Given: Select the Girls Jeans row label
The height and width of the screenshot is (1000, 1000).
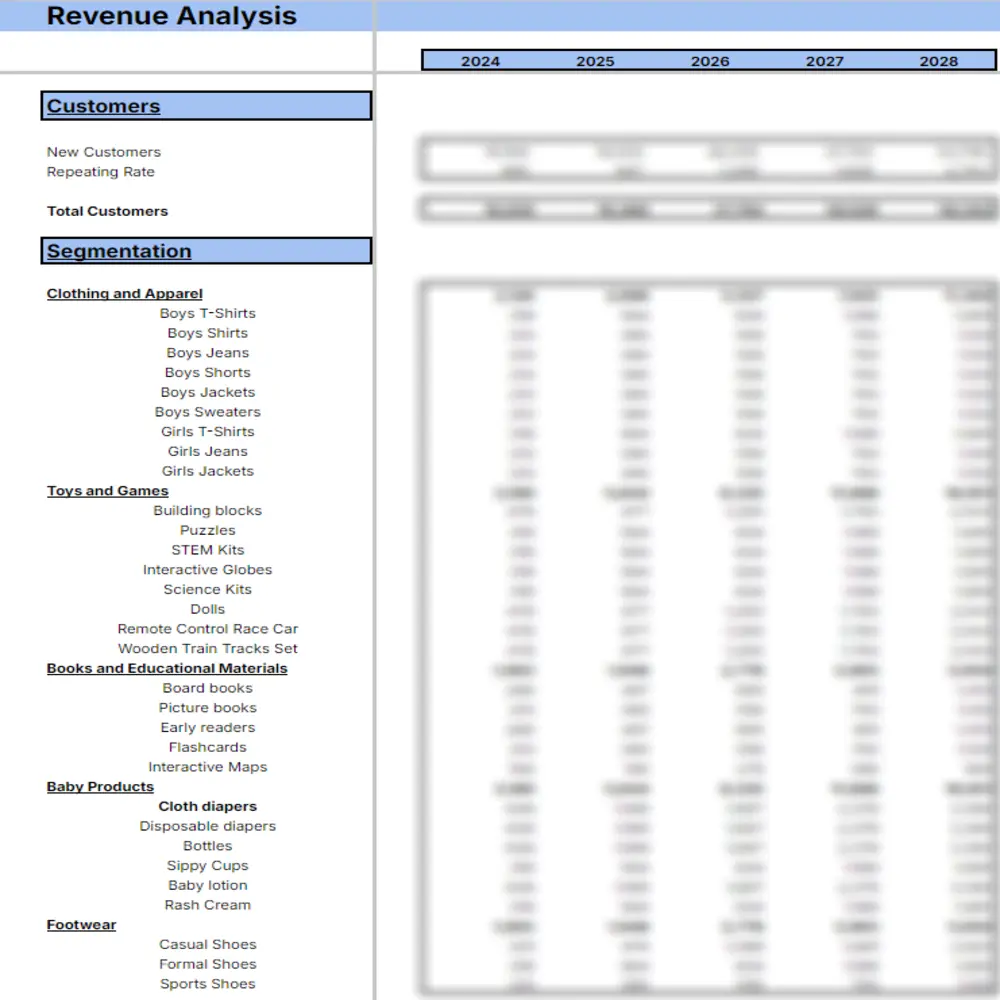Looking at the screenshot, I should click(207, 451).
